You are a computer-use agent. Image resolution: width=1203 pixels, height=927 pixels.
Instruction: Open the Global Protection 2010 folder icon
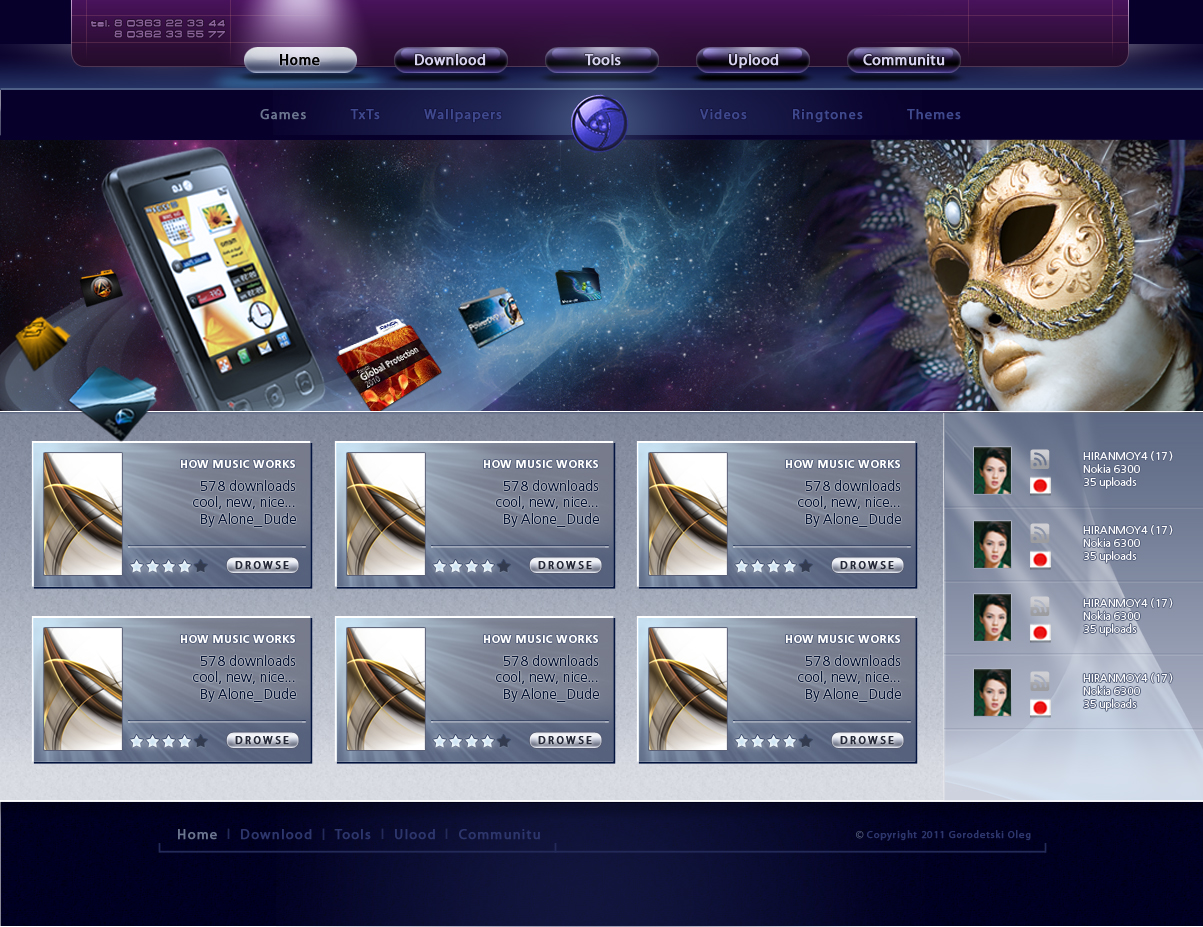tap(389, 366)
